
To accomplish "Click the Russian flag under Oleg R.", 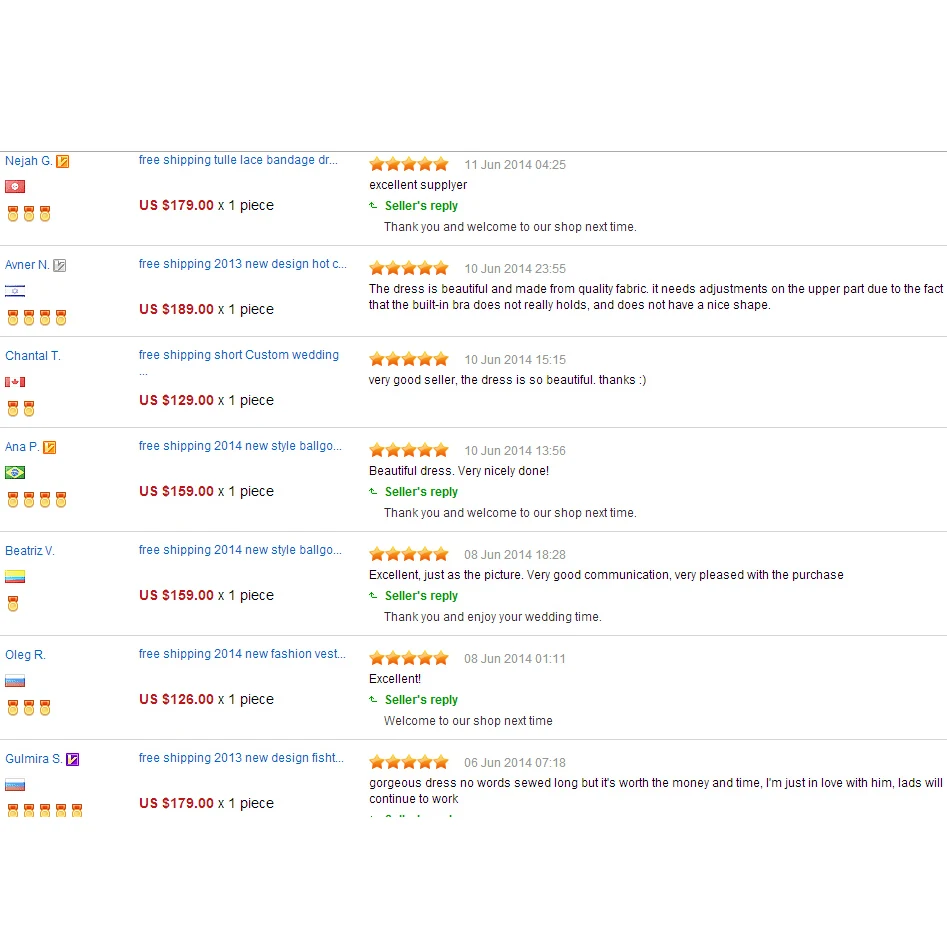I will [x=15, y=681].
